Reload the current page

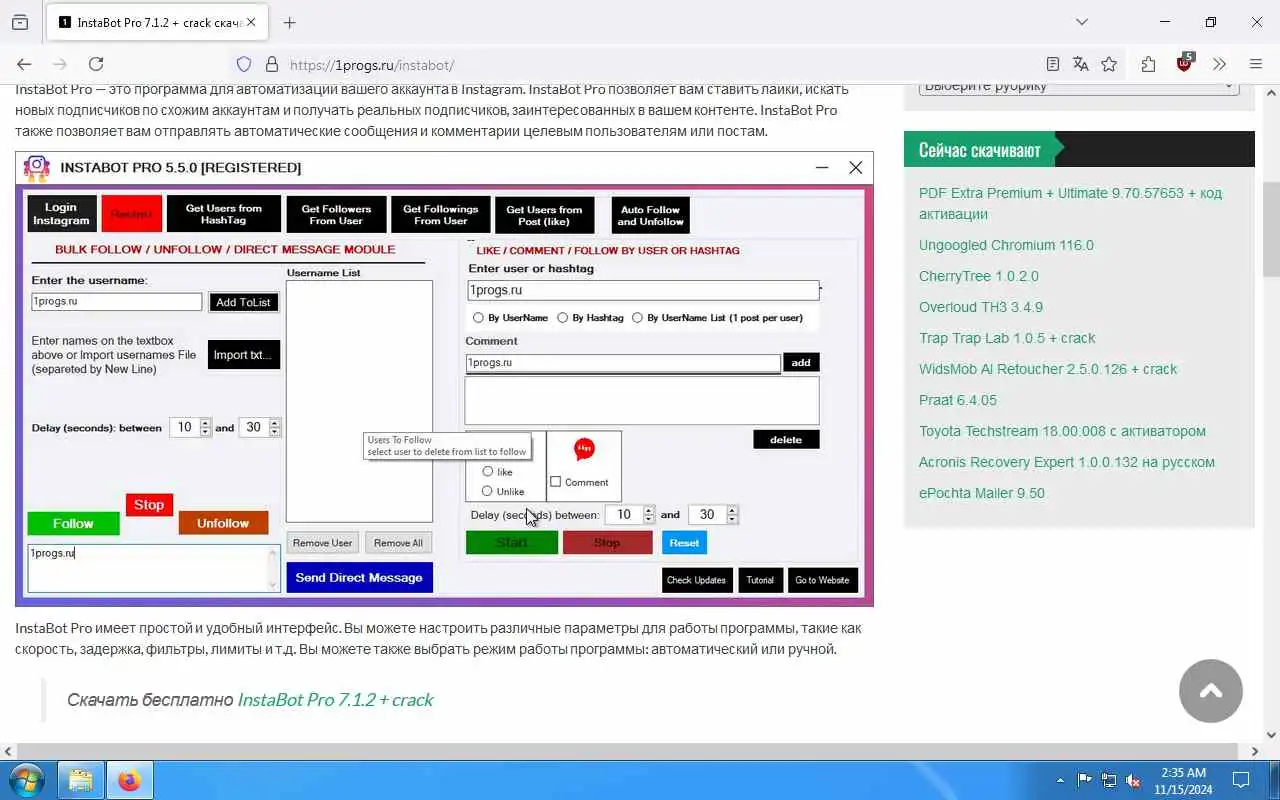(96, 64)
